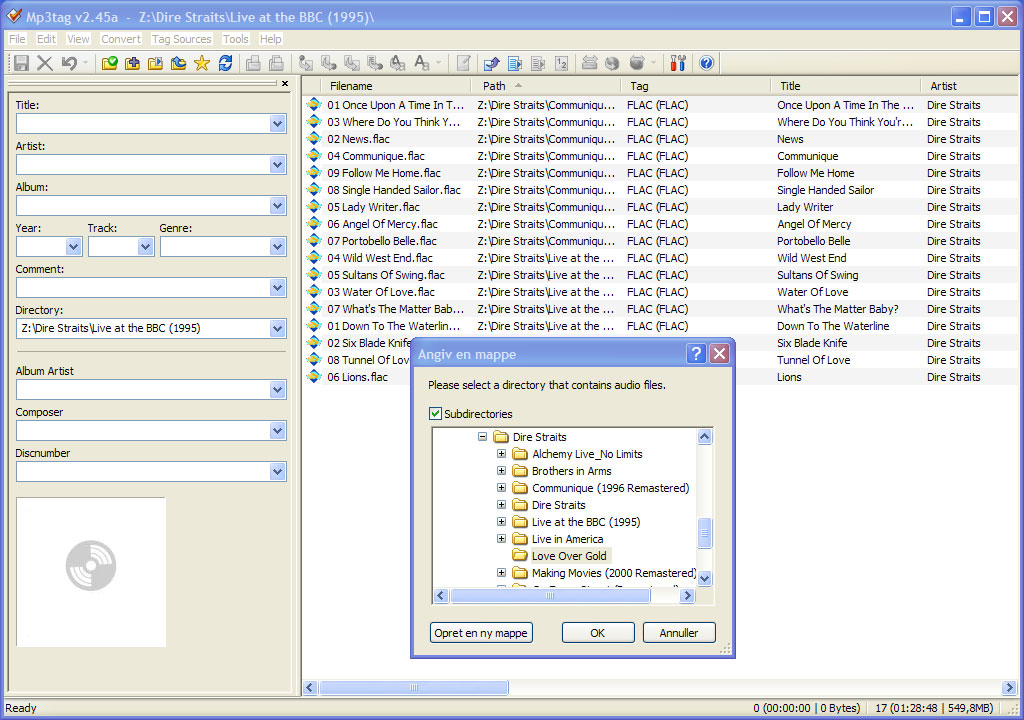Open the Edit menu
The image size is (1024, 720).
click(46, 39)
